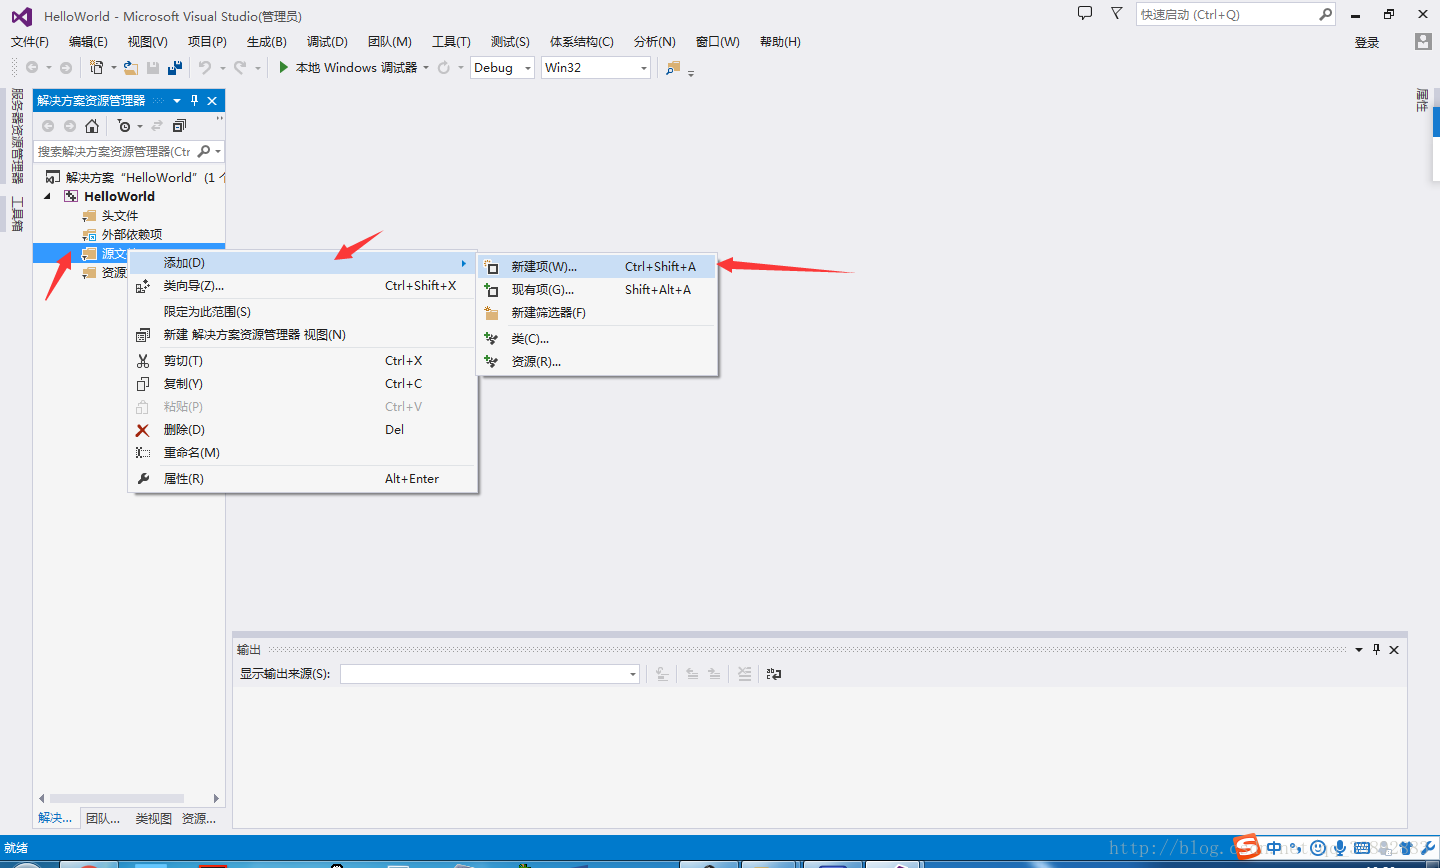Click the 登录 sign-in link
This screenshot has height=868, width=1440.
point(1367,42)
